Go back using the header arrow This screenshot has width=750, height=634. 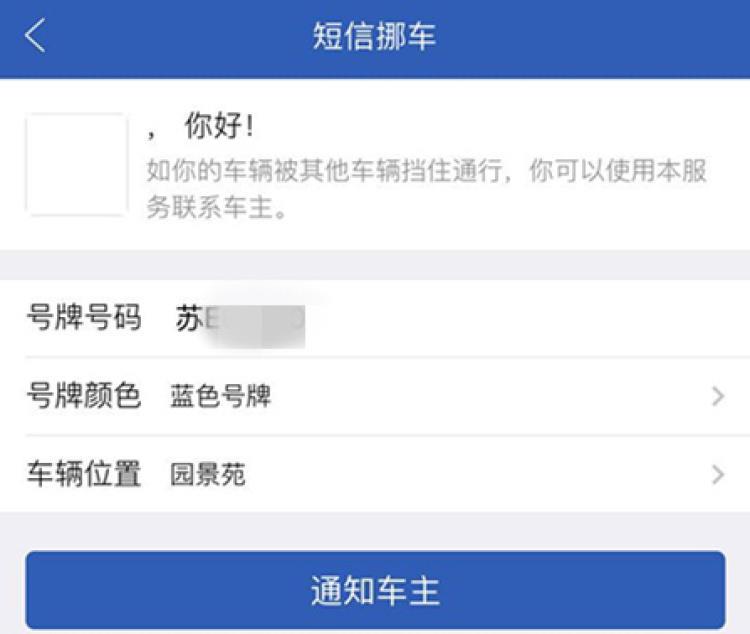(x=35, y=35)
